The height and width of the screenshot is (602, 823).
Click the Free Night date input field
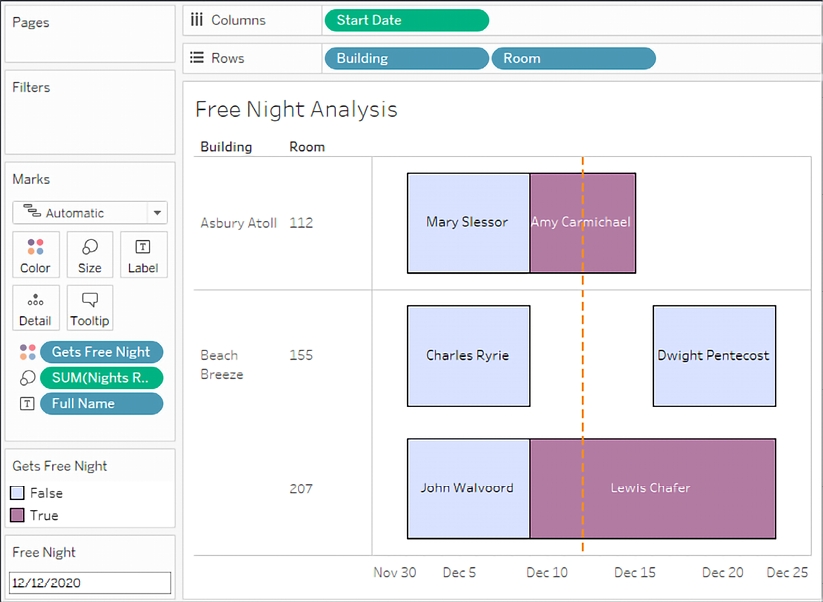[90, 582]
